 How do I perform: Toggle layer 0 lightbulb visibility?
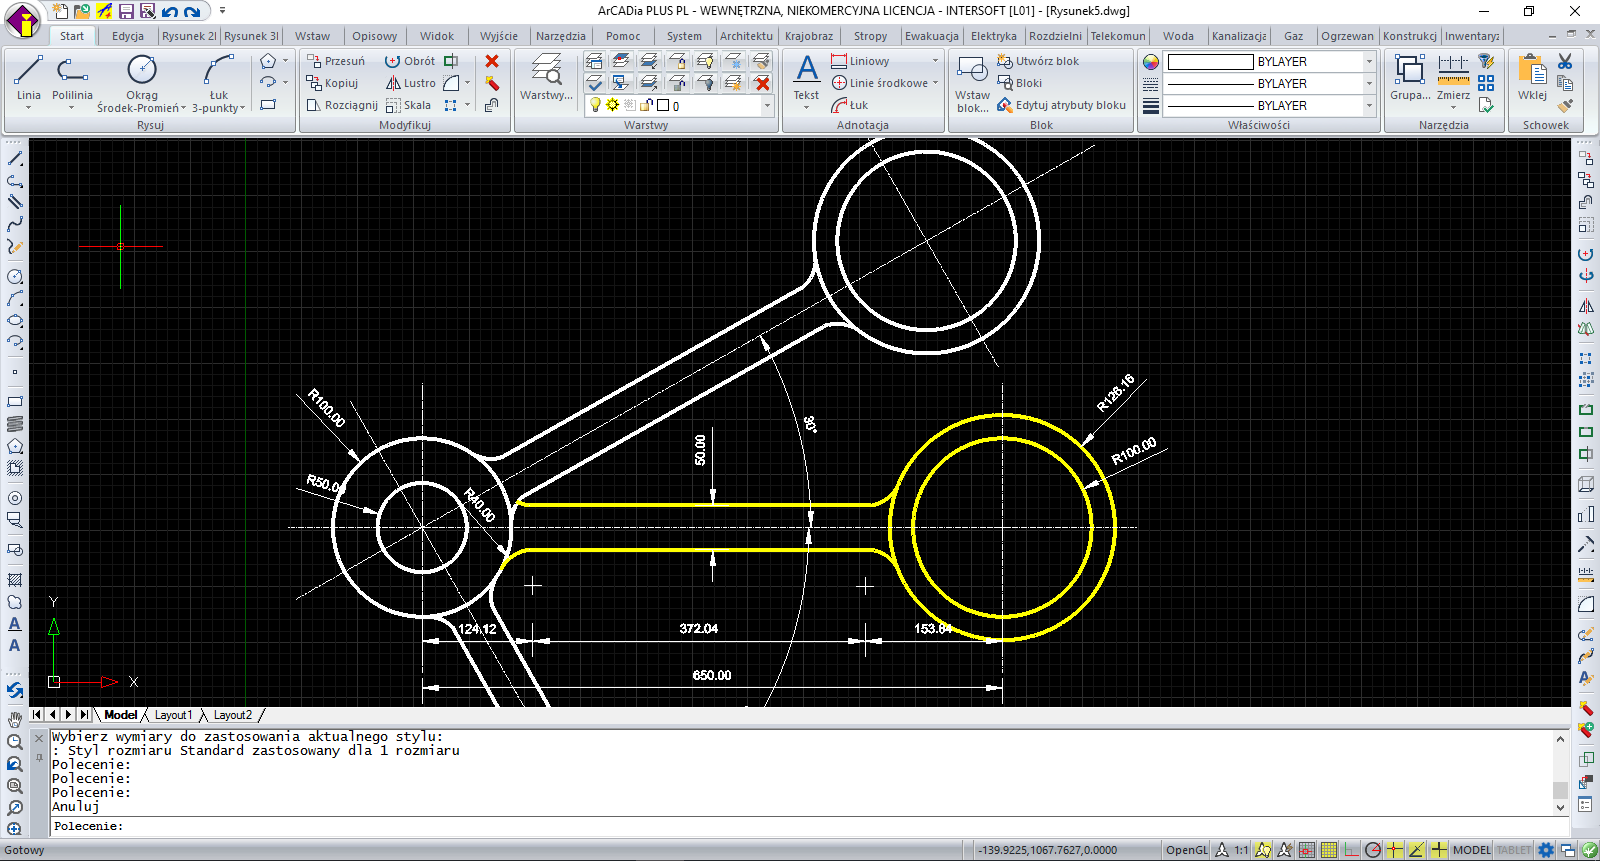click(595, 105)
